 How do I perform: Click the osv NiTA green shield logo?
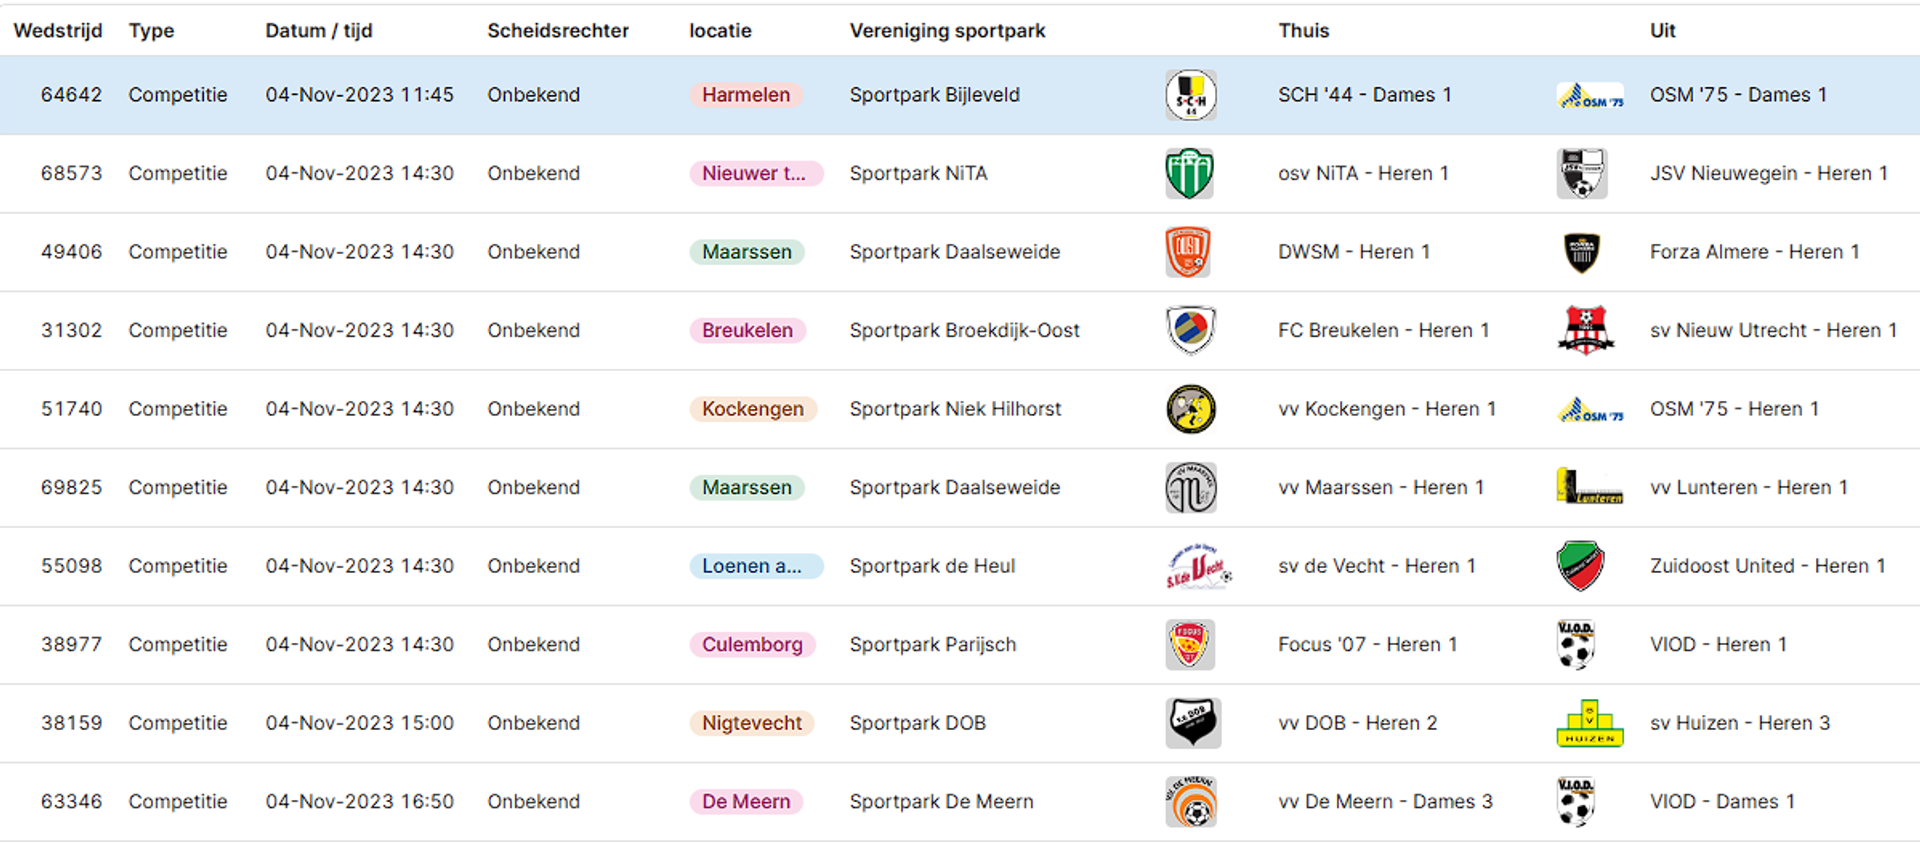(1190, 173)
